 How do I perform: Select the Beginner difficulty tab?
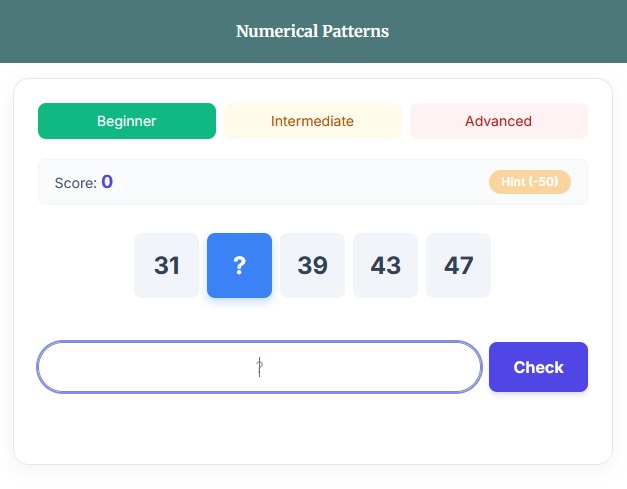[126, 121]
